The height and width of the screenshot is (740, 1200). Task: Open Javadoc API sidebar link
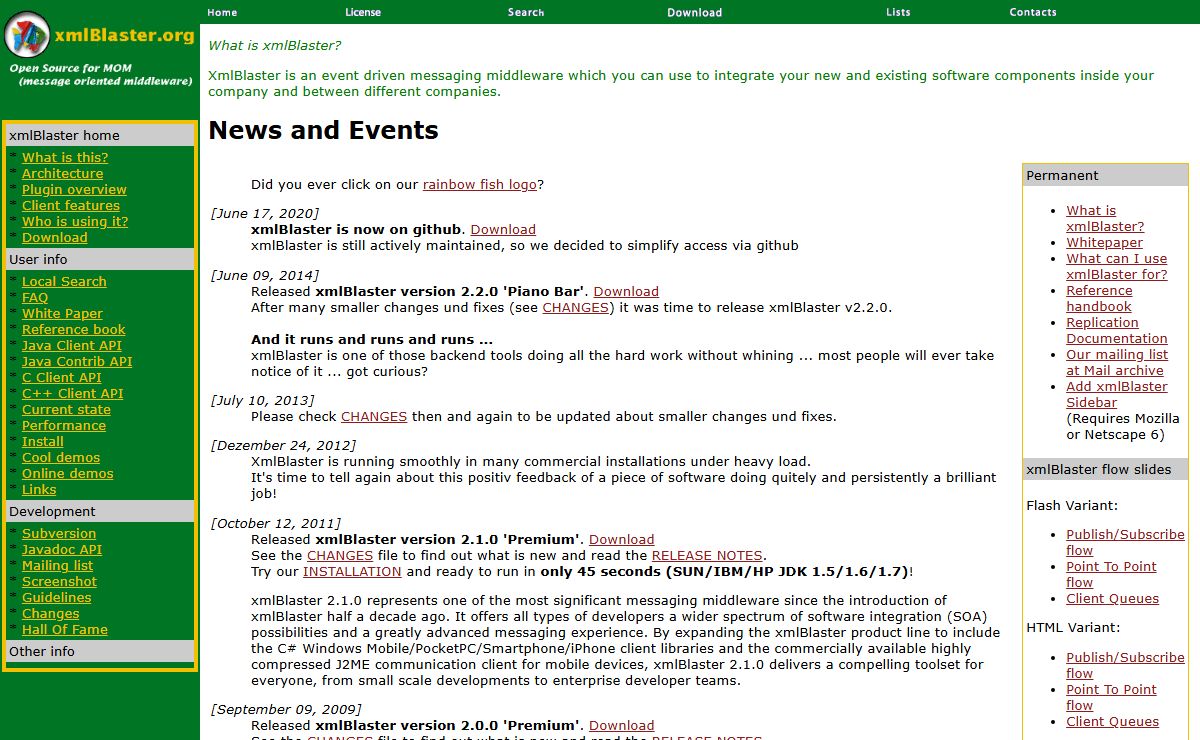(x=62, y=549)
